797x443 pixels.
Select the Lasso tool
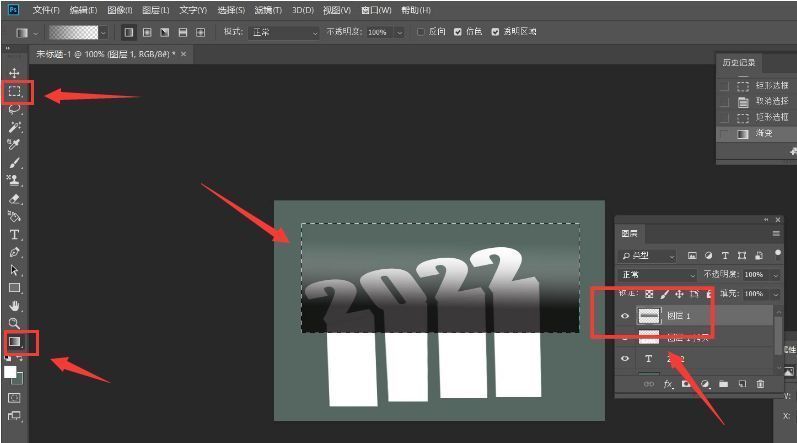coord(14,109)
